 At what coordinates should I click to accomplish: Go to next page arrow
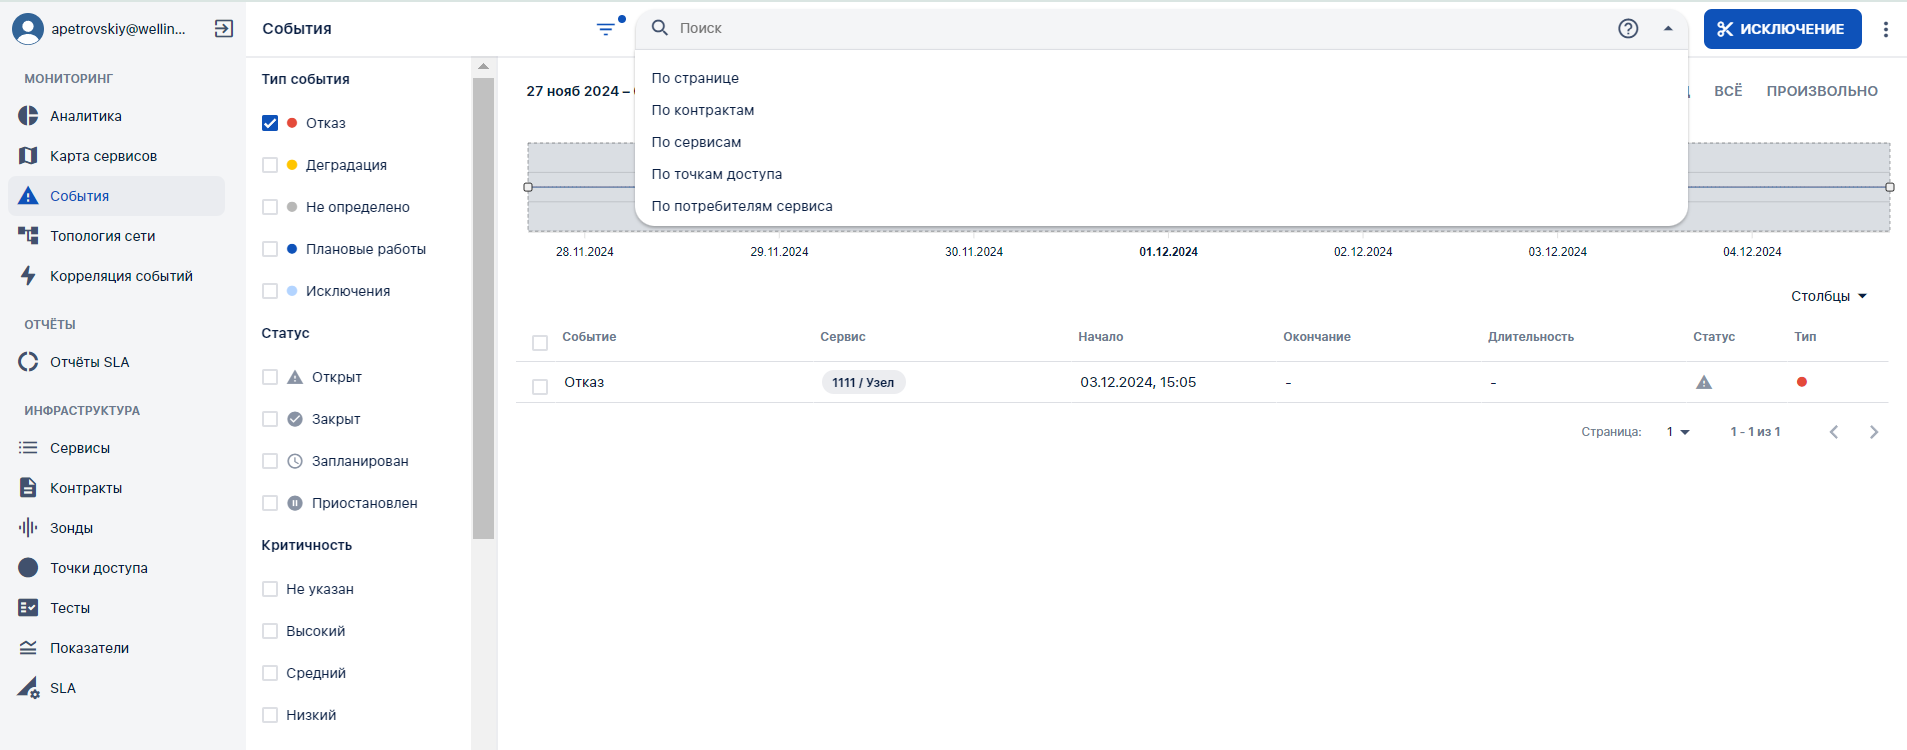(x=1873, y=432)
